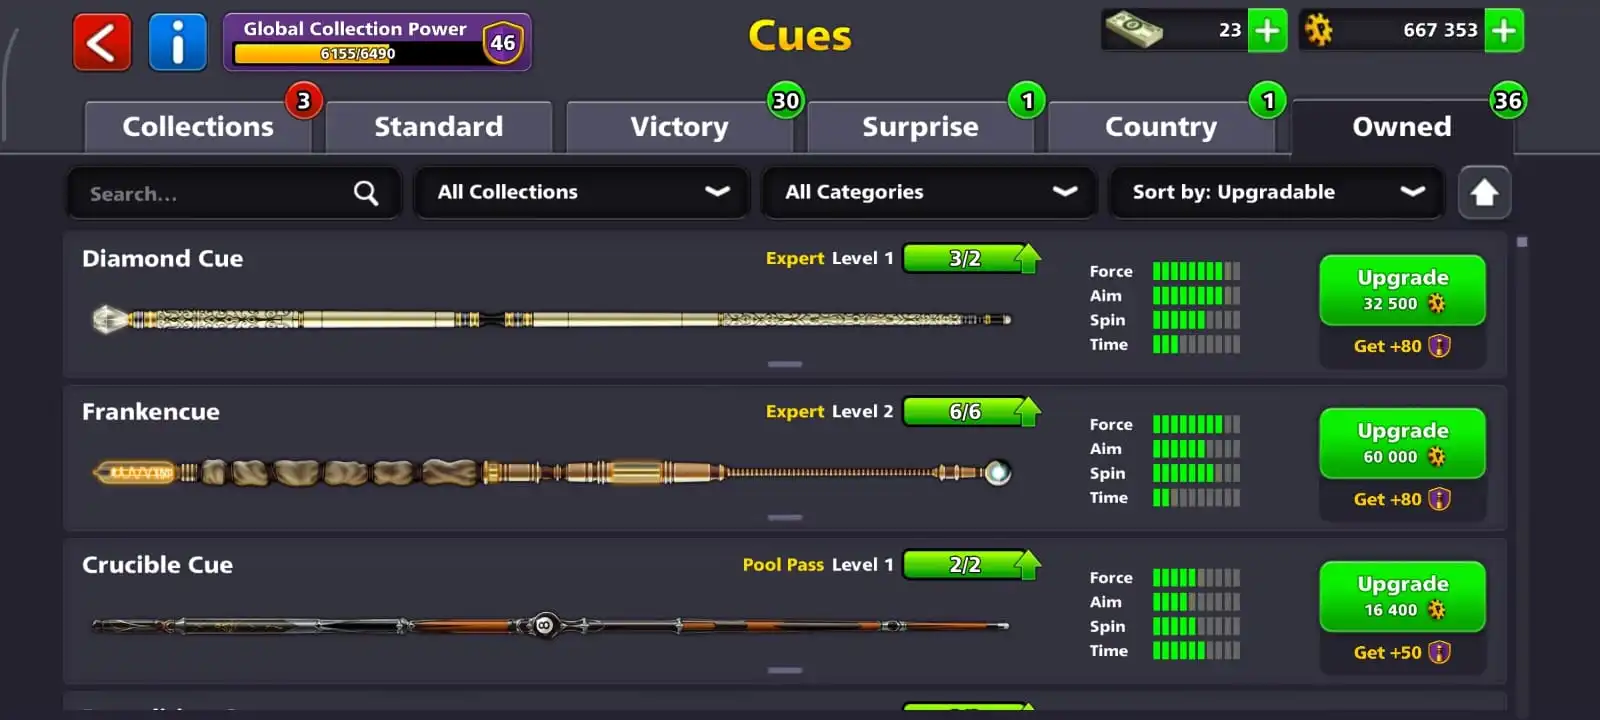Tap the red back arrow button
Screen dimensions: 1600x720
point(102,42)
